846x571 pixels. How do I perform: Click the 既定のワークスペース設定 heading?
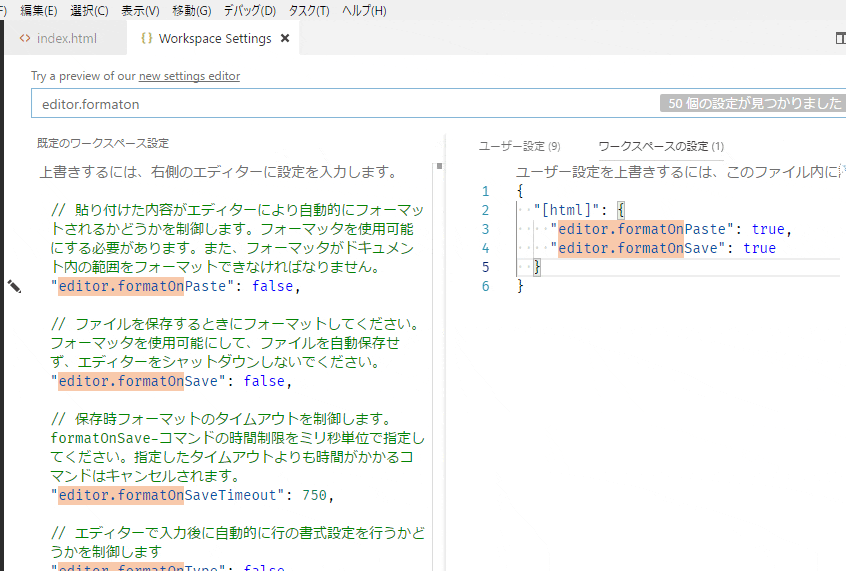tap(103, 143)
